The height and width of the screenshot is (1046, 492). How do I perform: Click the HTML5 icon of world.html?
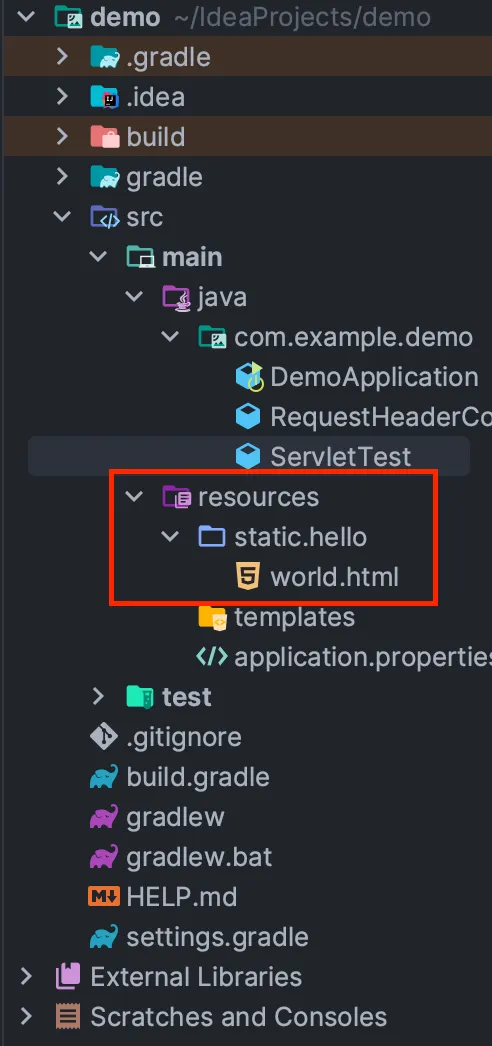[248, 576]
